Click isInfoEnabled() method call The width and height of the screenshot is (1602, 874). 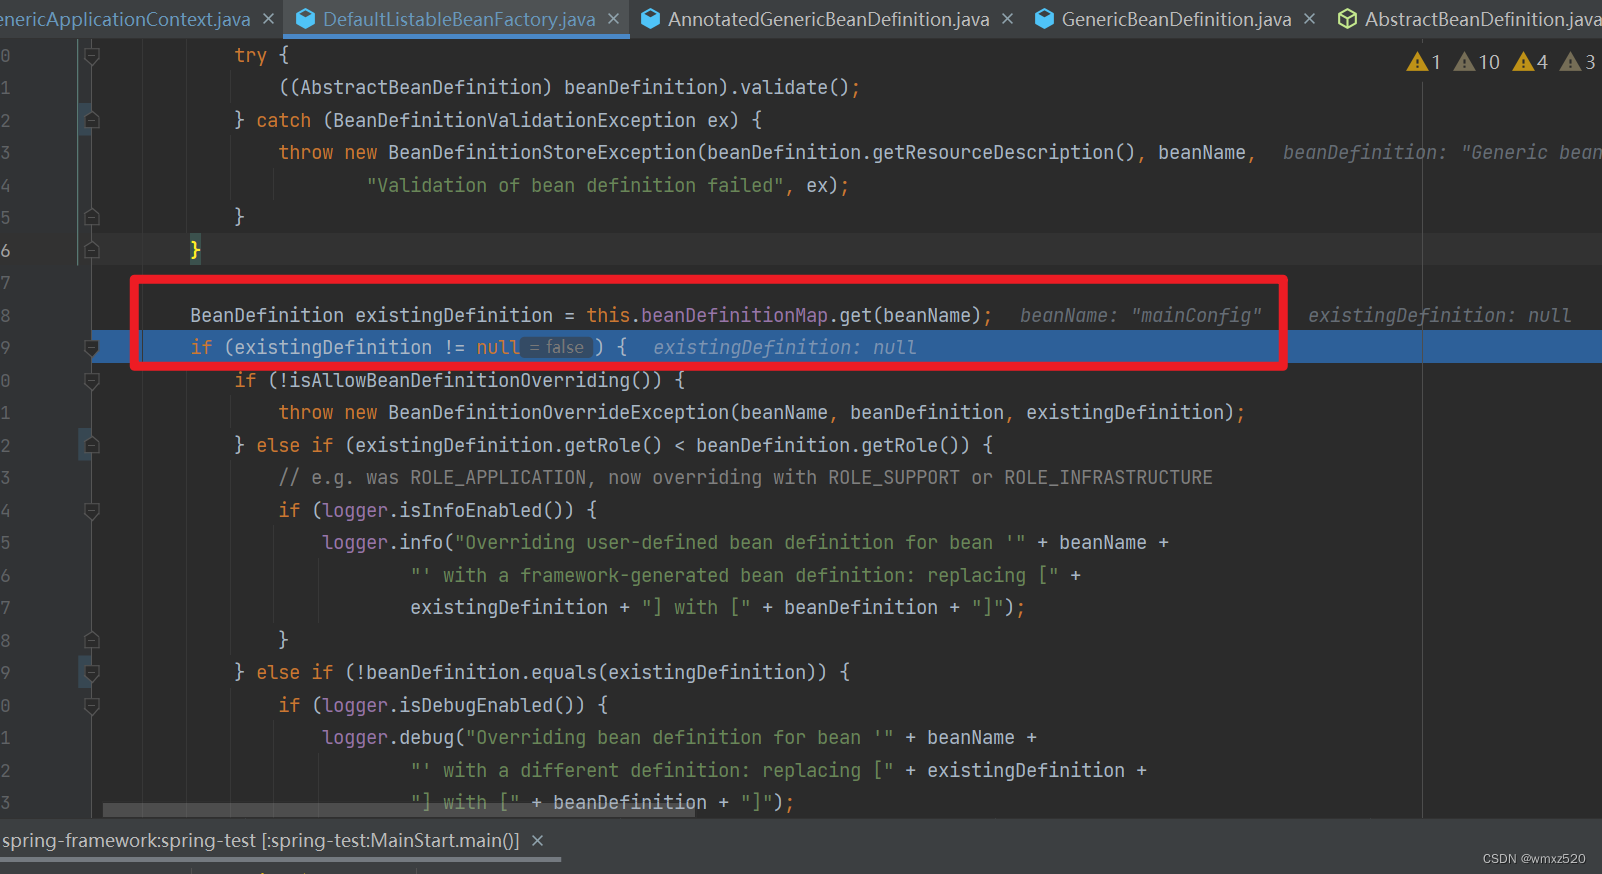click(485, 511)
